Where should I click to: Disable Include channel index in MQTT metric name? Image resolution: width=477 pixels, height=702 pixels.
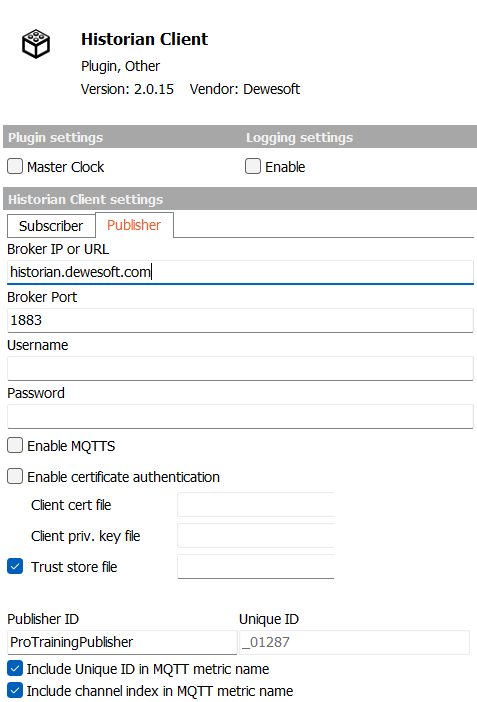pyautogui.click(x=15, y=690)
